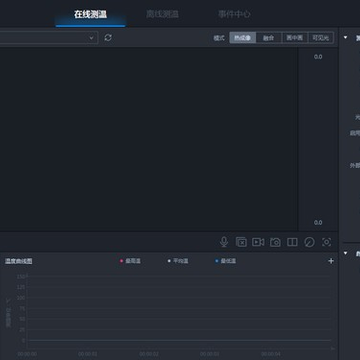The image size is (360, 360).
Task: Click the circular slash tool icon
Action: [309, 242]
